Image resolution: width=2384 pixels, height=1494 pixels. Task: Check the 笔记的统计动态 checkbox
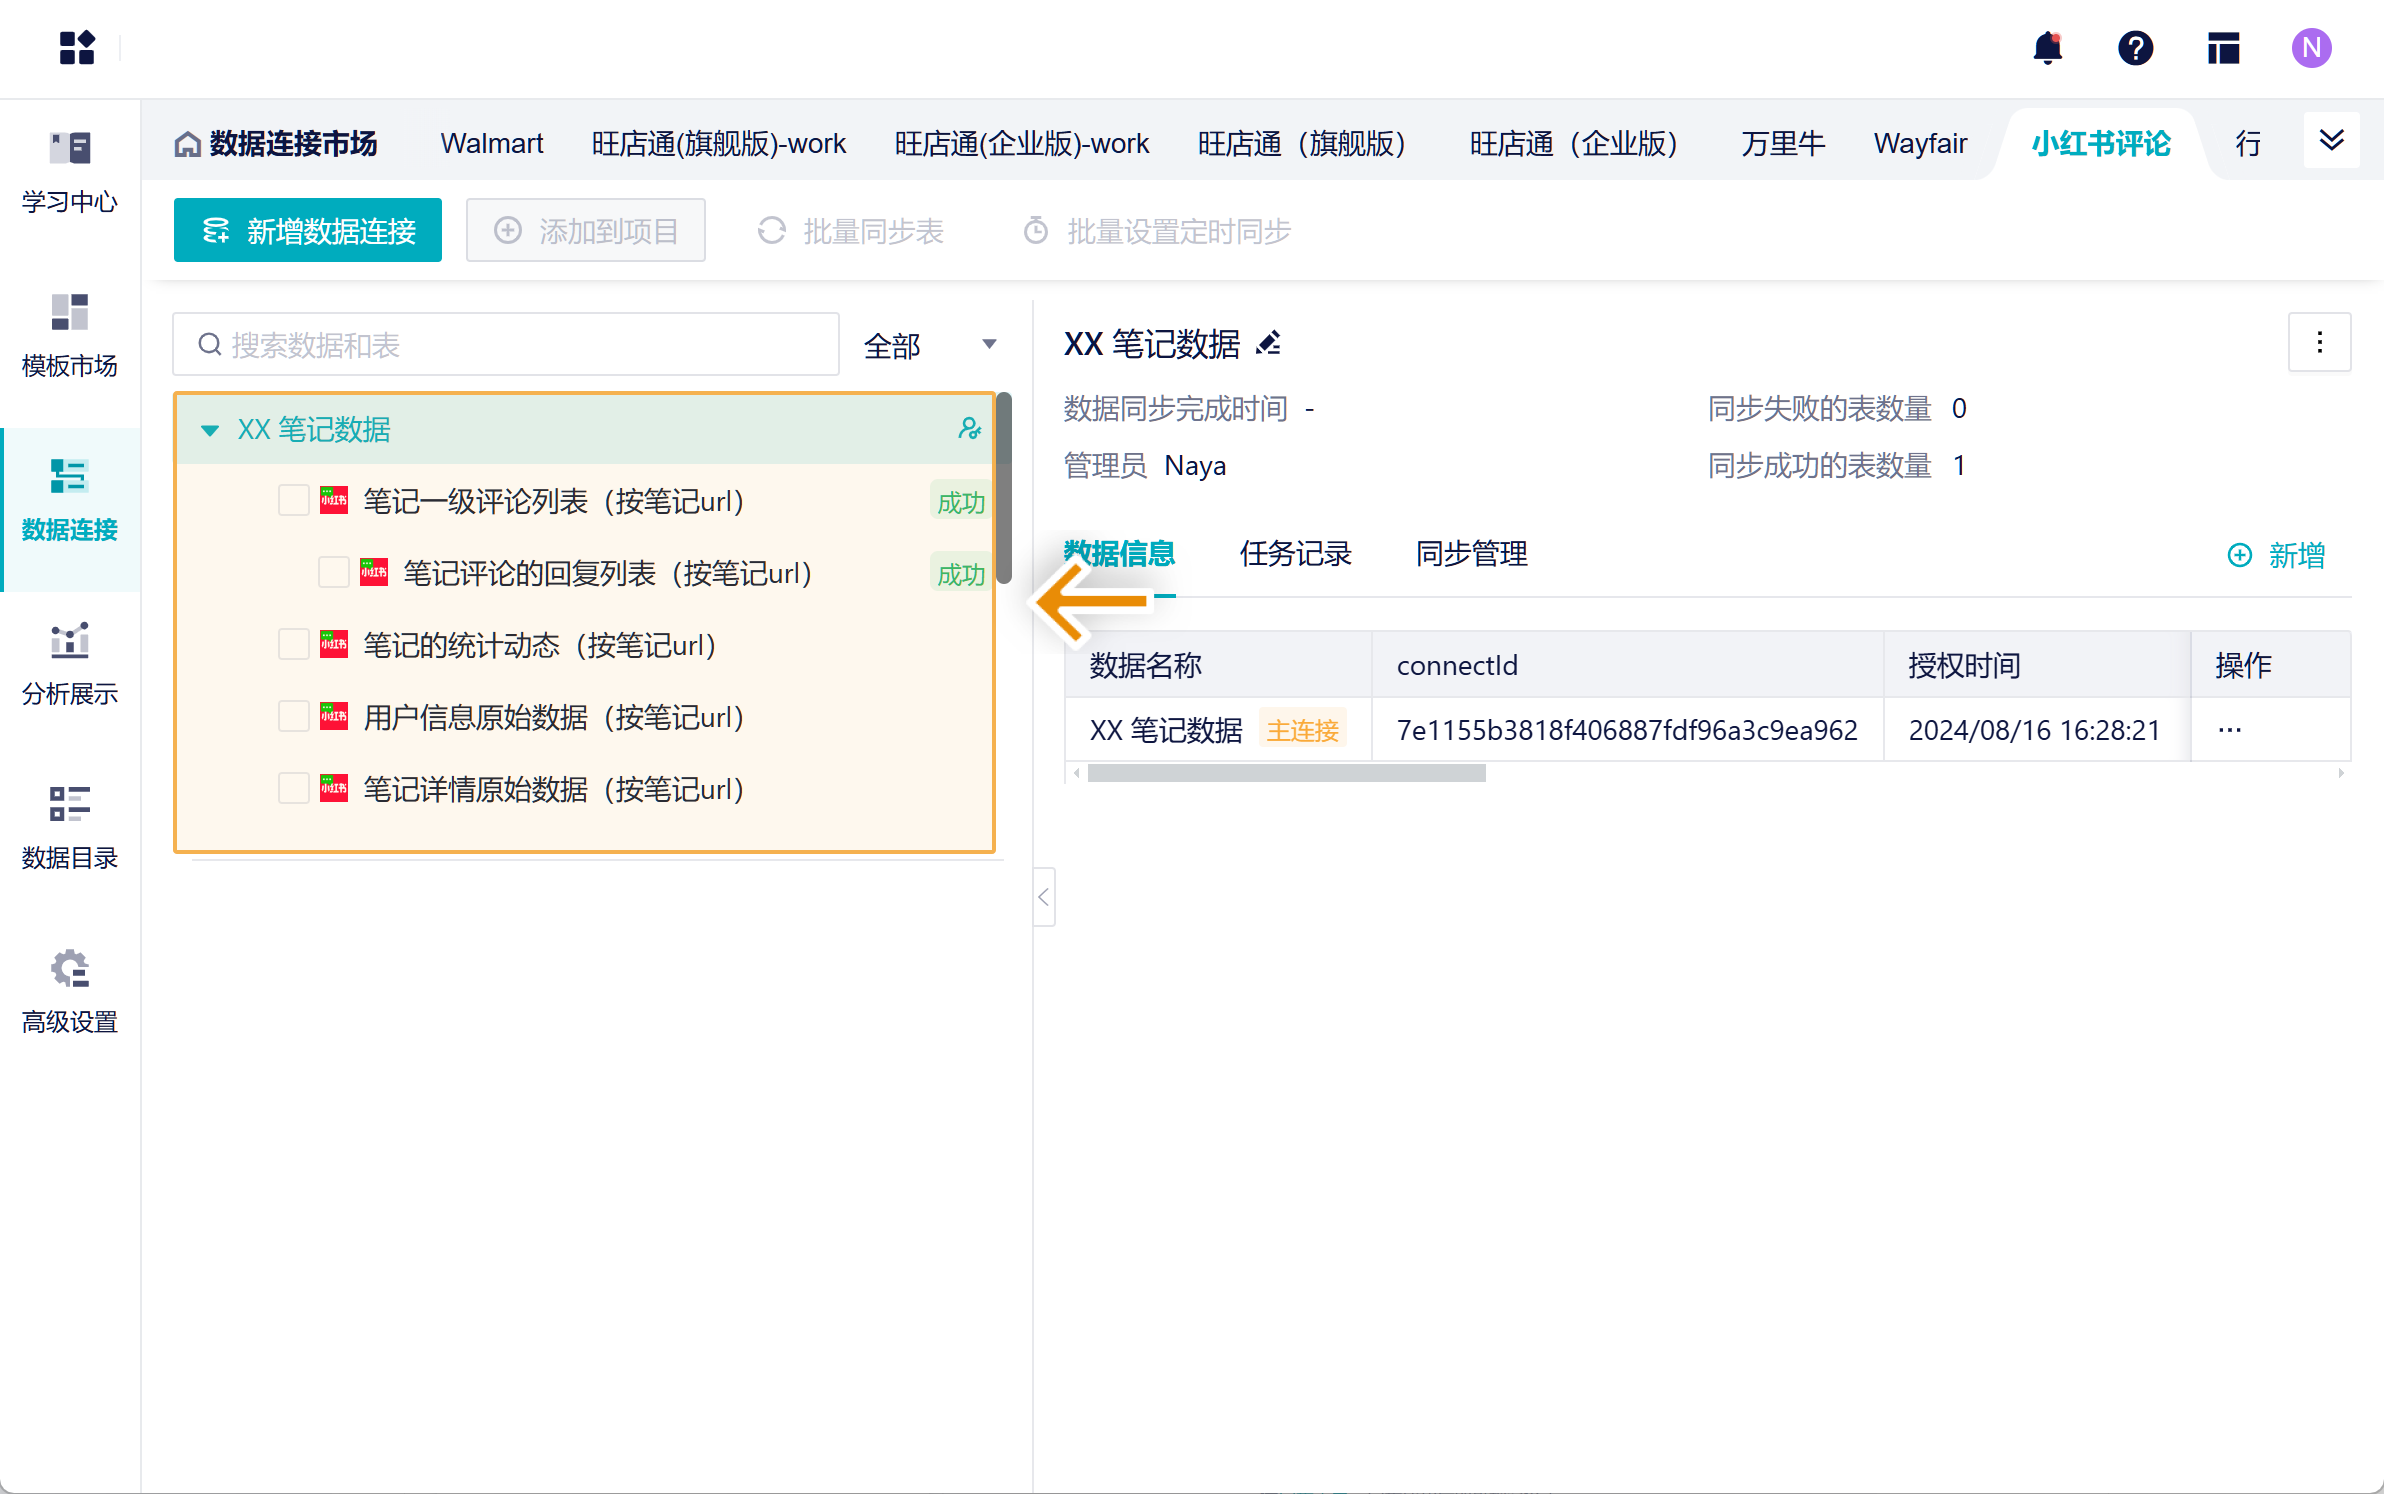[293, 645]
